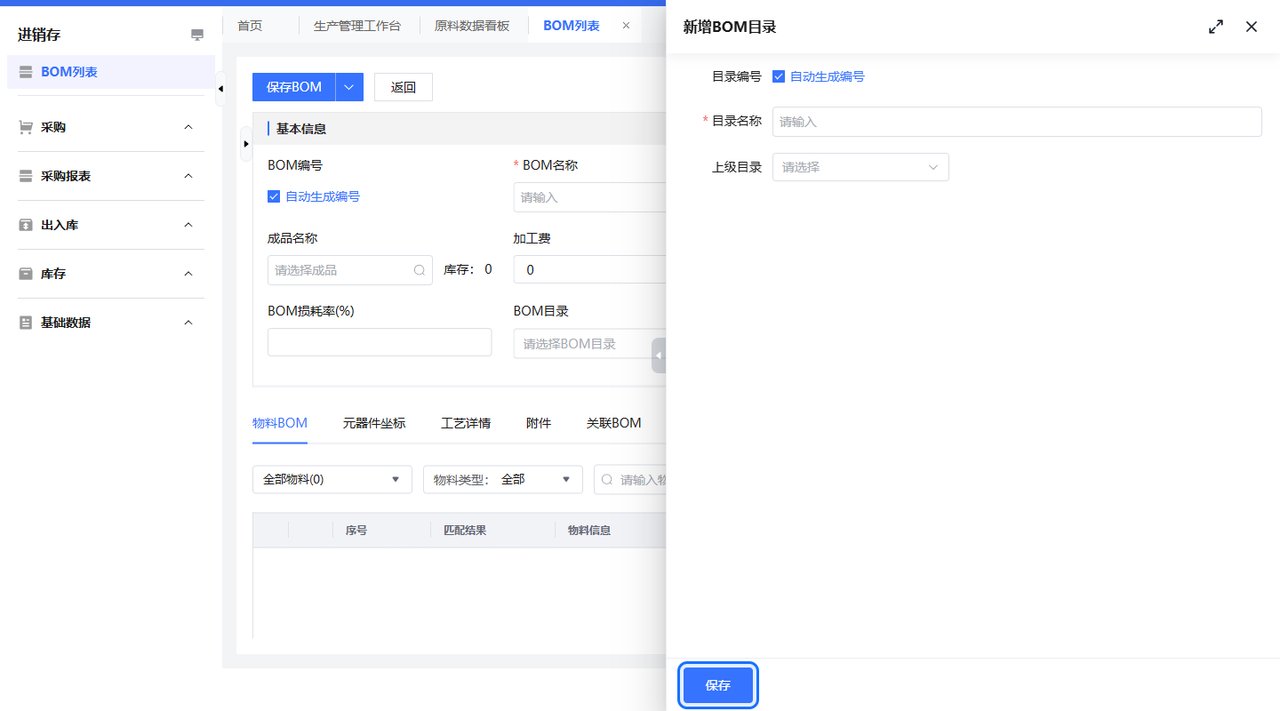Uncheck 目录编号 自动生成编号 checkbox

779,76
